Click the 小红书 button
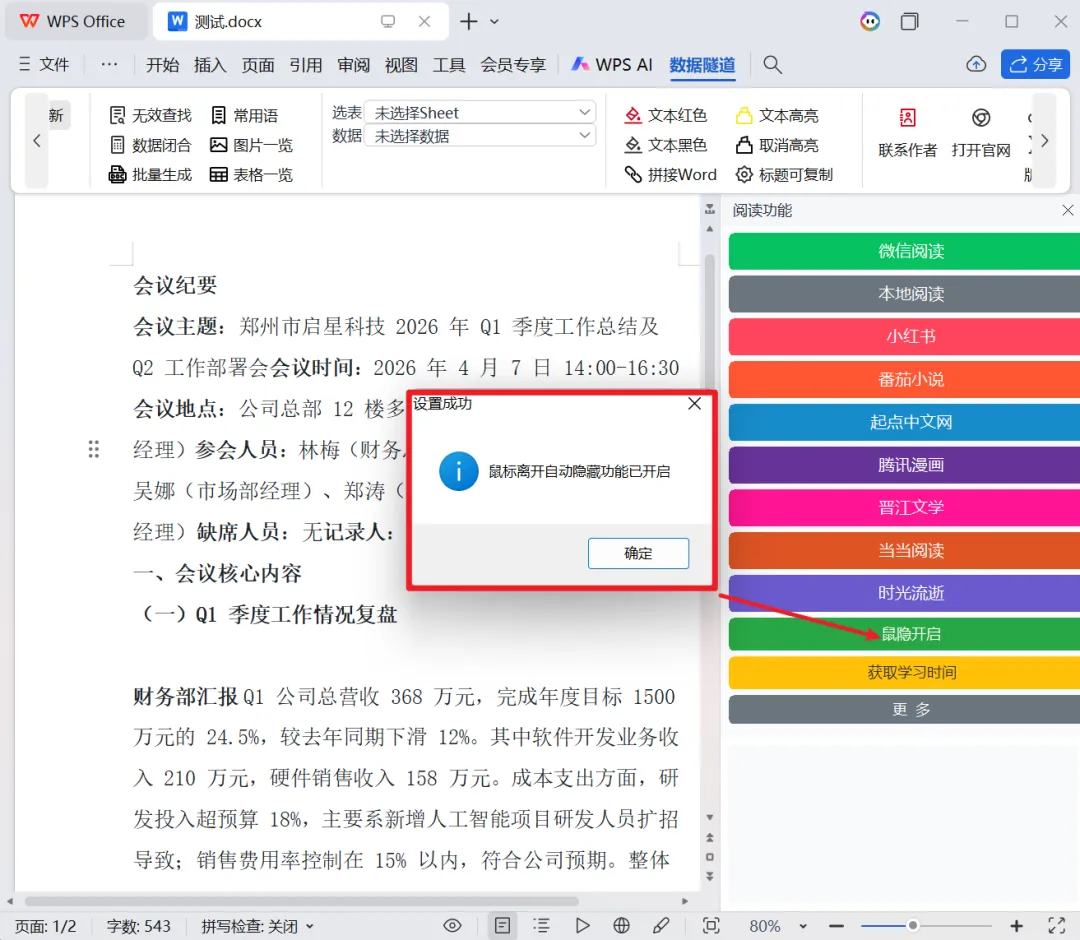 pyautogui.click(x=904, y=336)
